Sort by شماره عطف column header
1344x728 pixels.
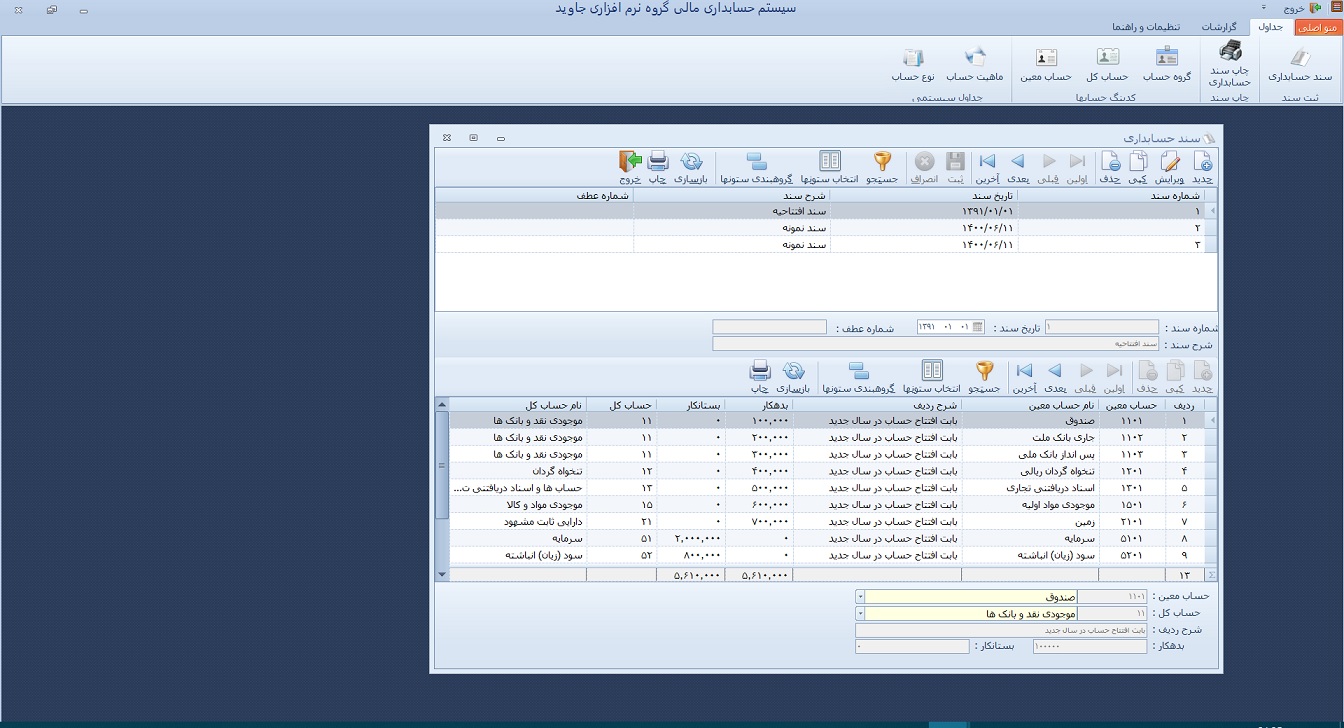pos(534,196)
